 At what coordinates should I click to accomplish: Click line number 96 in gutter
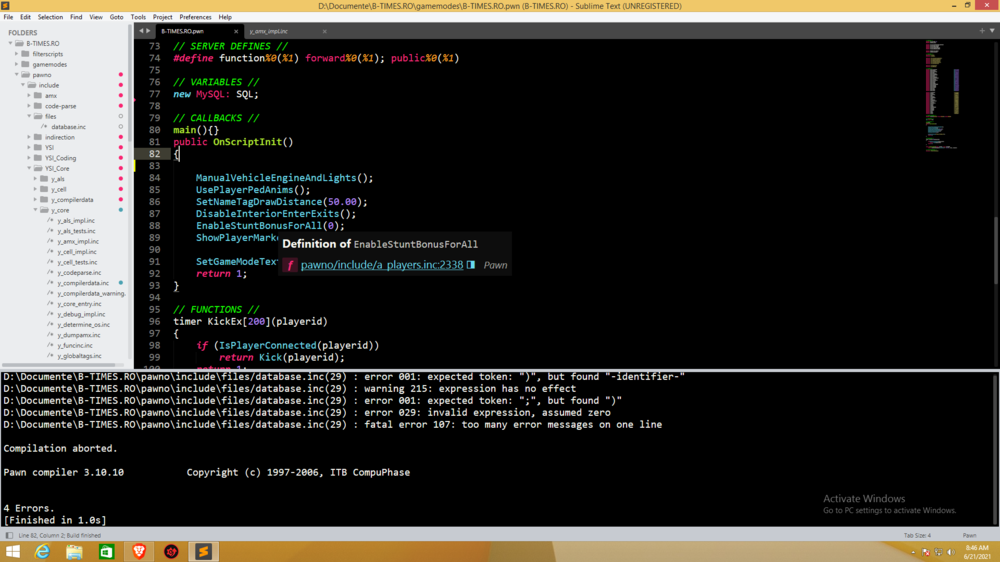coord(155,322)
